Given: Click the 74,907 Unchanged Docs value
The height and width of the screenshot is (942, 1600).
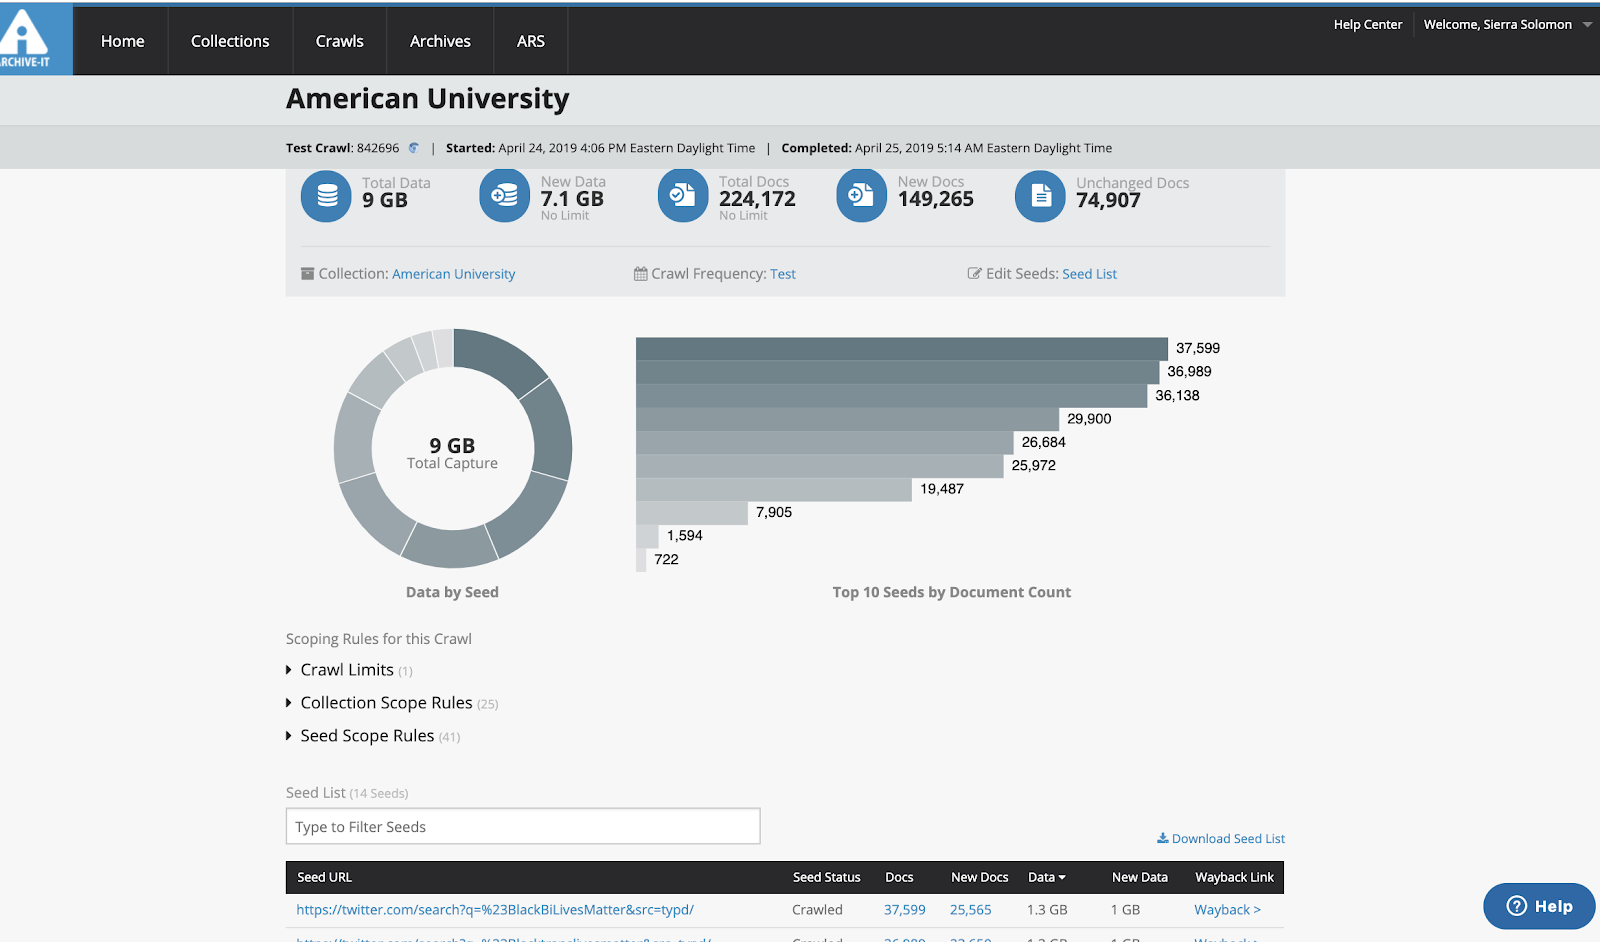Looking at the screenshot, I should click(1108, 200).
